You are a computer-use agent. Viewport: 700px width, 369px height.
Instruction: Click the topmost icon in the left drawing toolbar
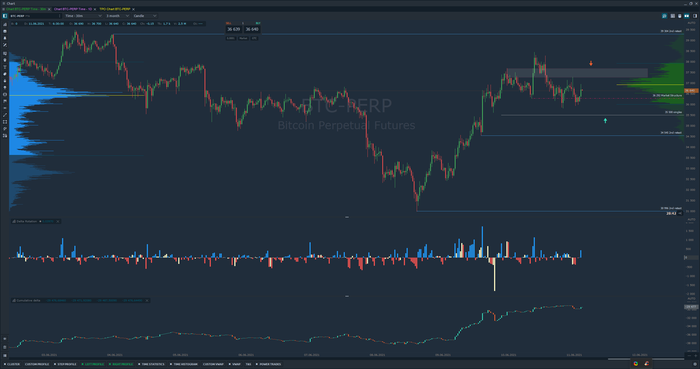5,25
